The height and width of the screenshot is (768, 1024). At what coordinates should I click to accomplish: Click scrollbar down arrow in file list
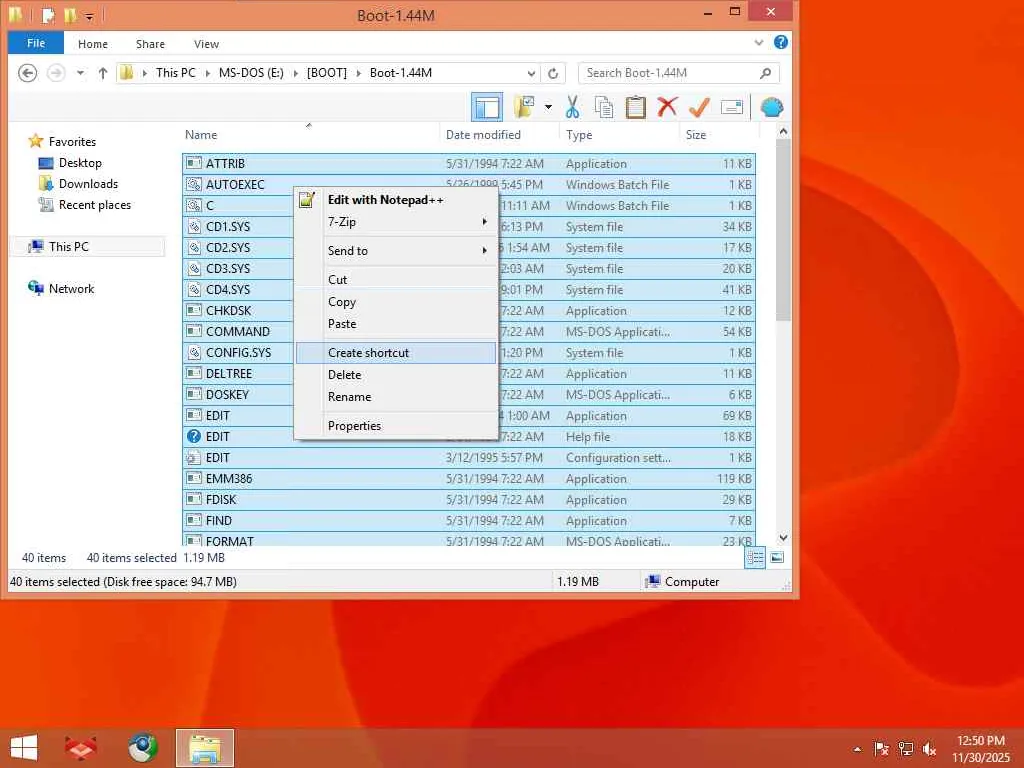tap(783, 538)
